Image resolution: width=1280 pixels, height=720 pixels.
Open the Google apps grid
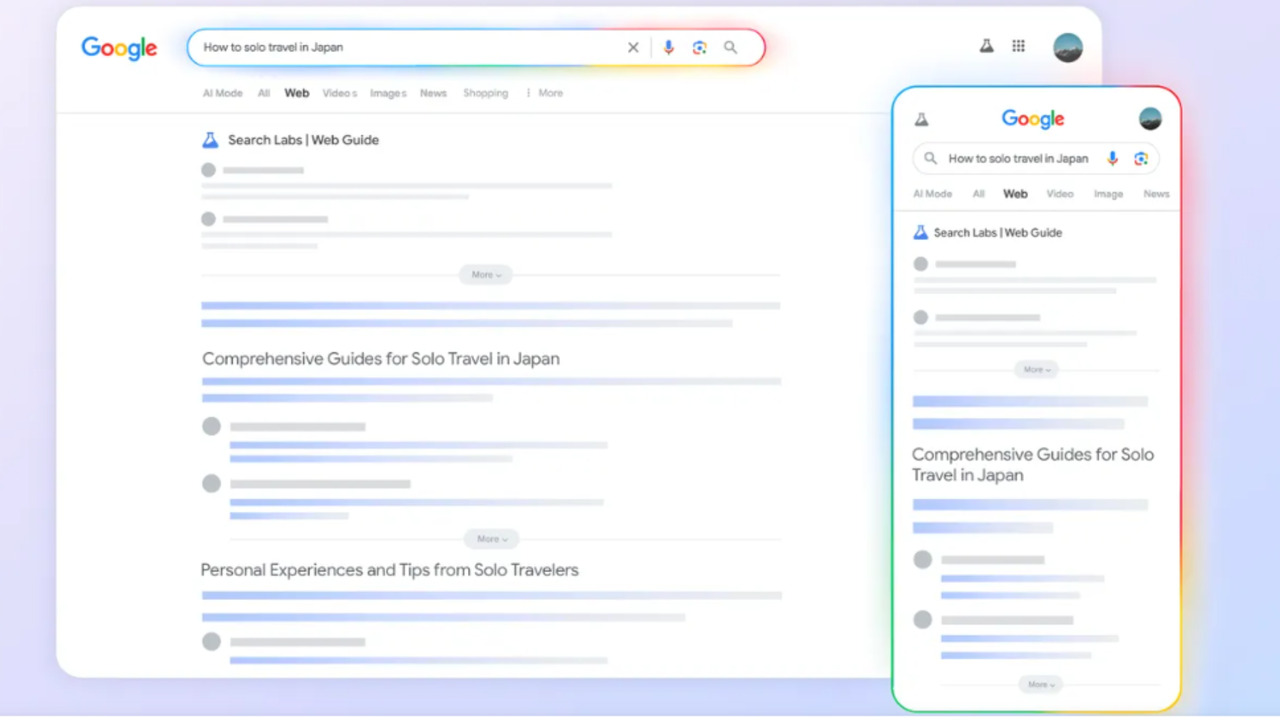point(1018,46)
